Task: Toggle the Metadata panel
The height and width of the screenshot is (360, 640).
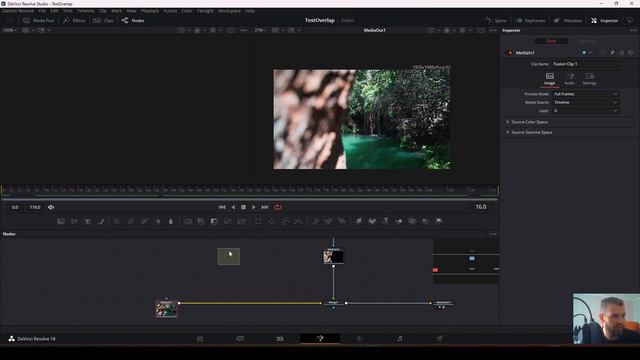Action: (x=568, y=20)
